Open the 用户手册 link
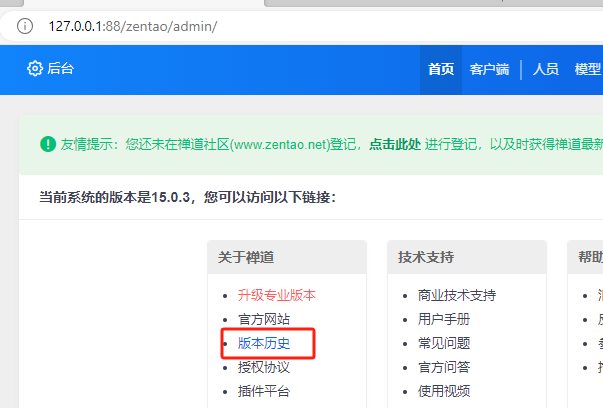The height and width of the screenshot is (408, 603). pos(444,319)
